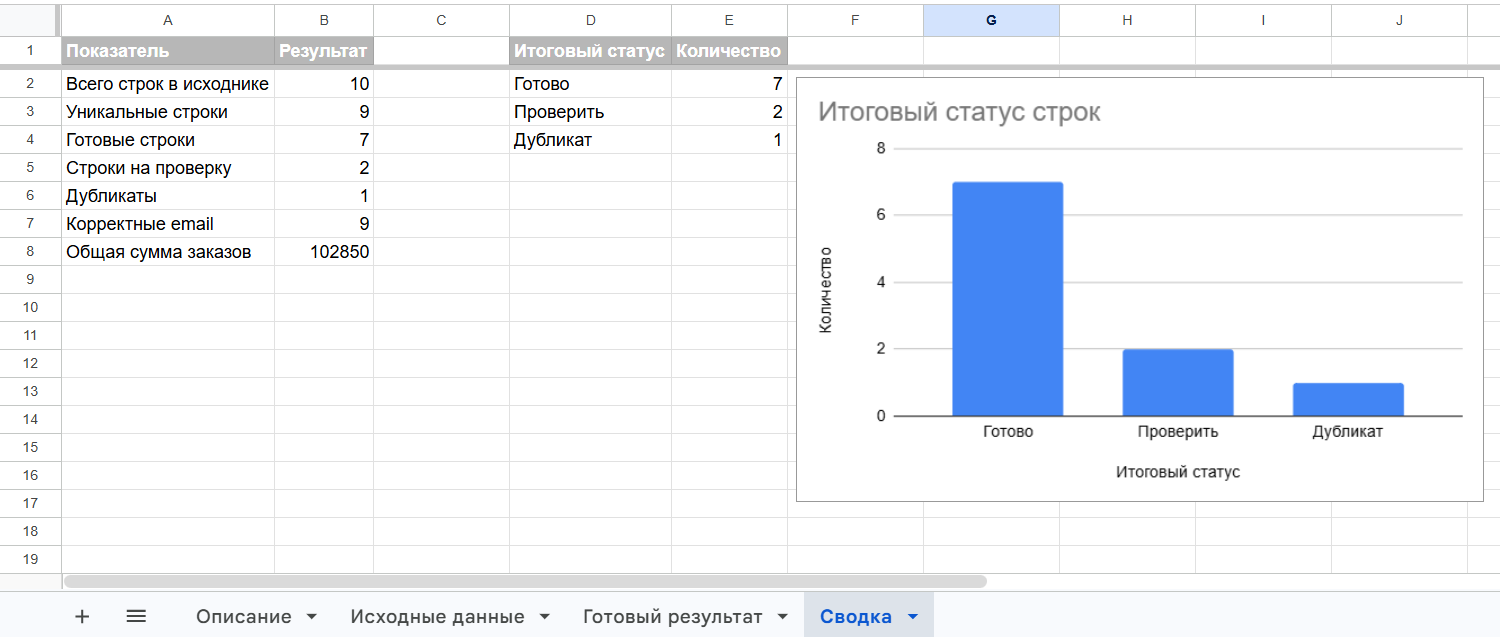Click the Дубликат bar in the chart

pos(1348,400)
